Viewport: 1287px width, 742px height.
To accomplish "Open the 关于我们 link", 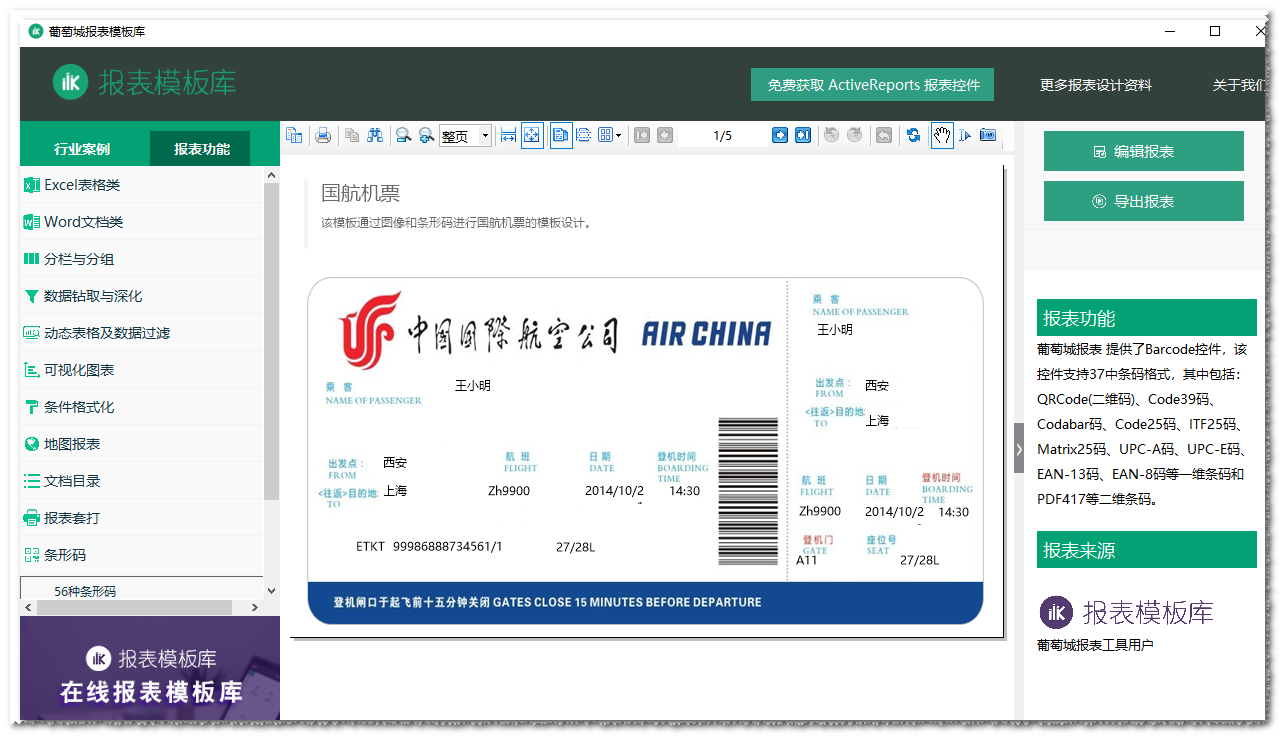I will [x=1240, y=85].
